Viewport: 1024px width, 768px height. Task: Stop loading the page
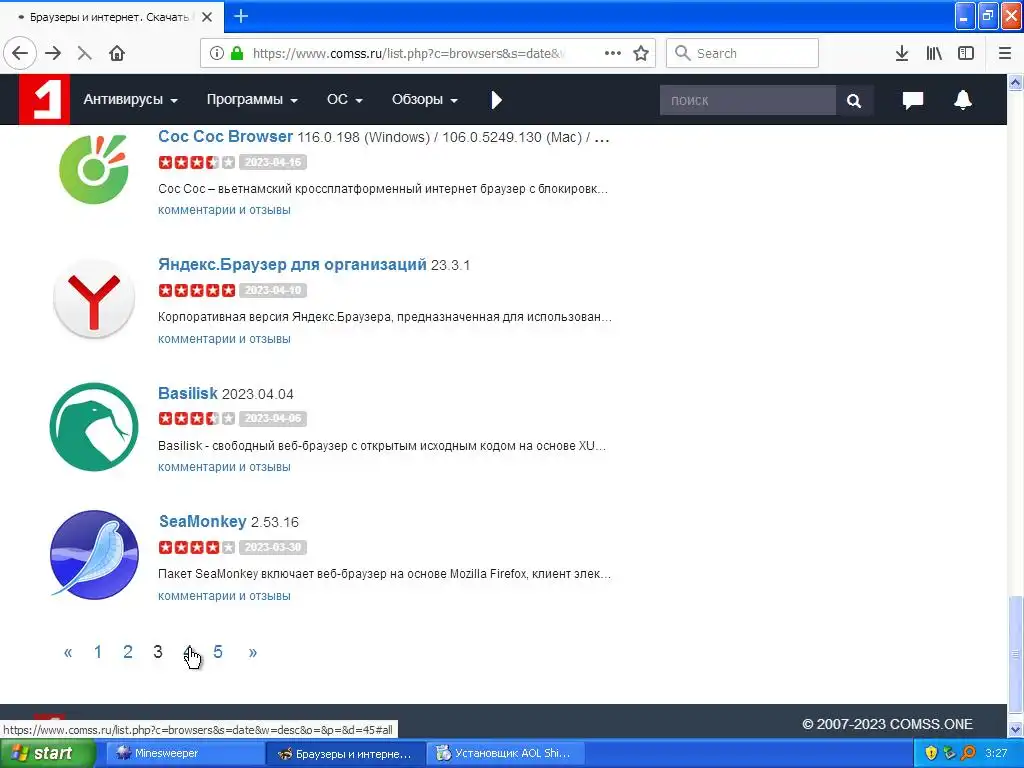tap(84, 53)
